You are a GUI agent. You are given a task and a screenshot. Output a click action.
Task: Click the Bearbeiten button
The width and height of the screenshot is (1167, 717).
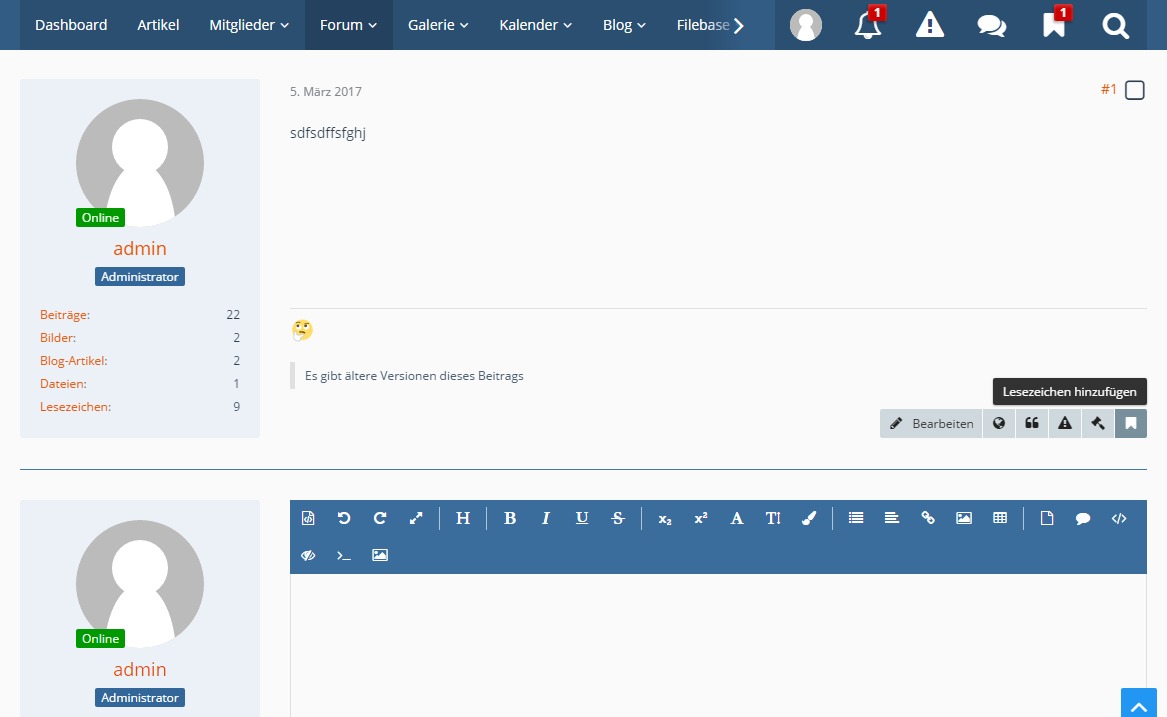pyautogui.click(x=931, y=423)
